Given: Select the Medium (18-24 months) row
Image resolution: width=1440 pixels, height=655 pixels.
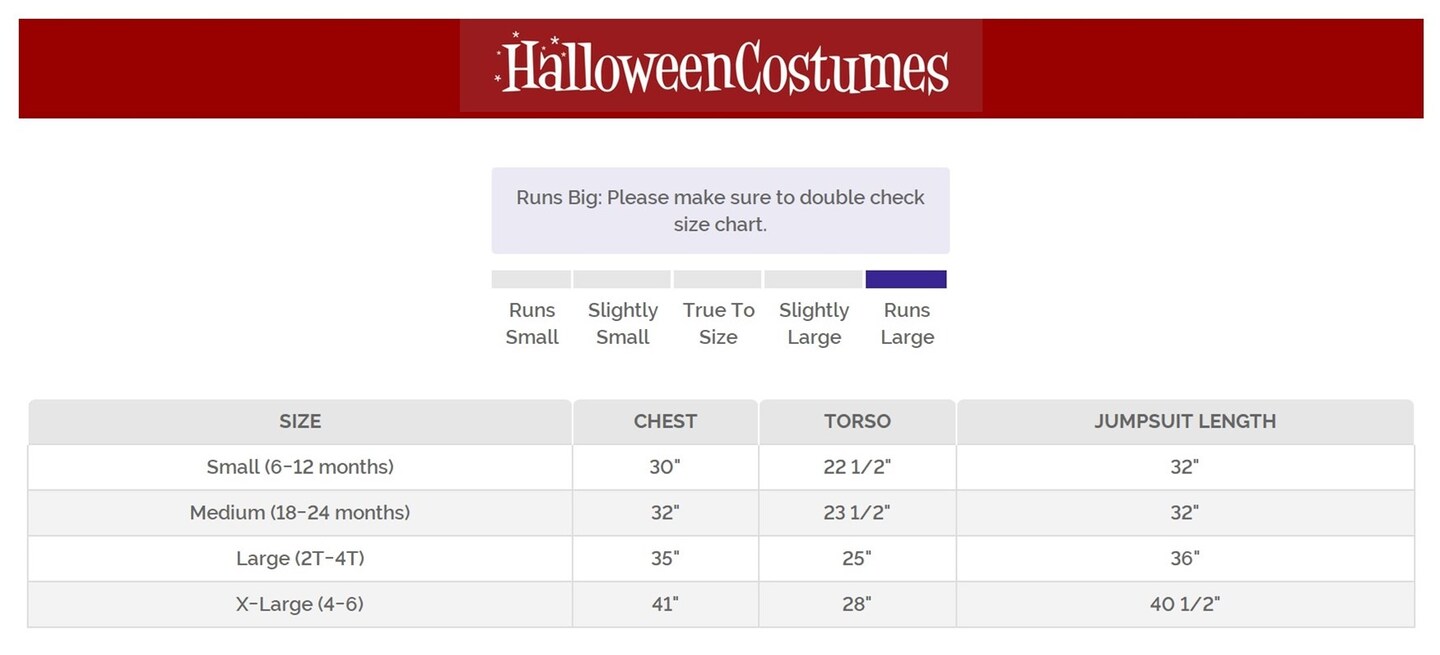Looking at the screenshot, I should pyautogui.click(x=300, y=513).
